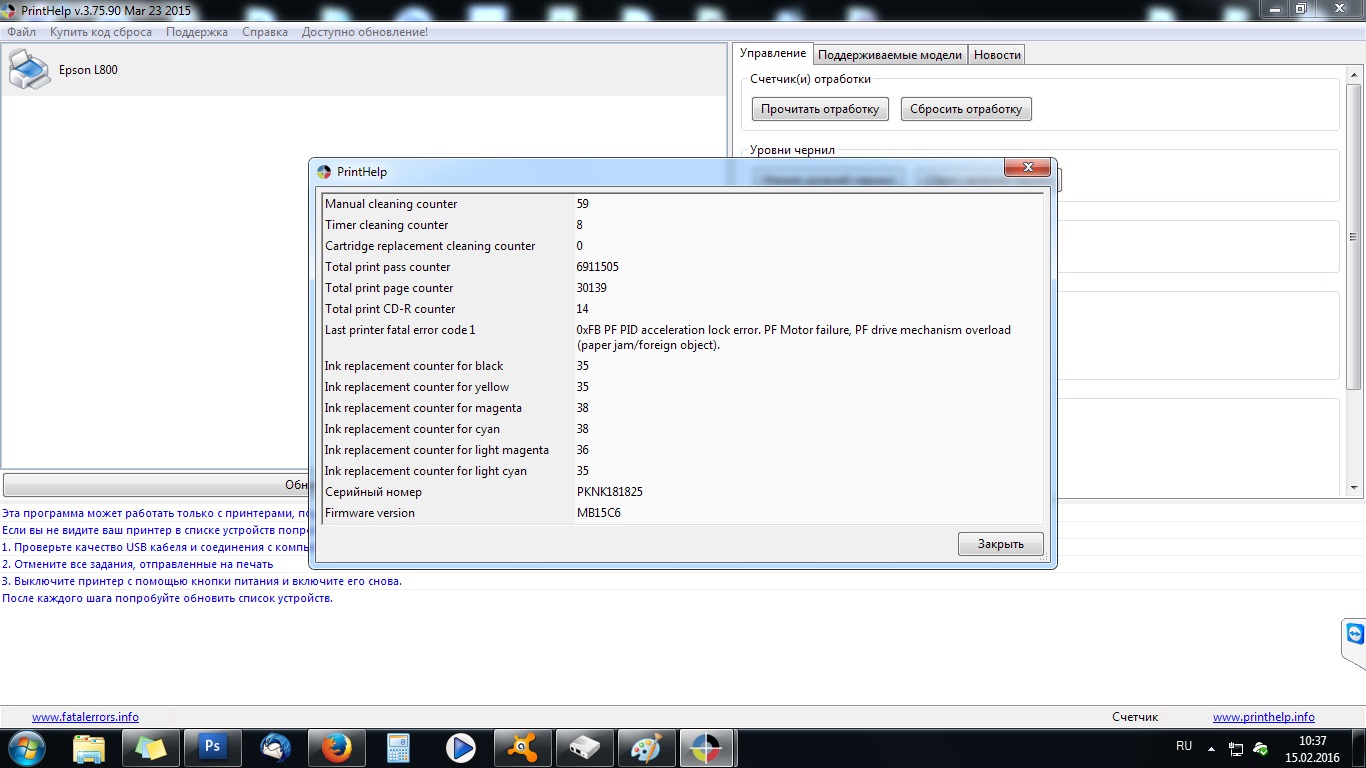Click the main PrintHelp window title icon
The width and height of the screenshot is (1366, 768).
[x=9, y=10]
